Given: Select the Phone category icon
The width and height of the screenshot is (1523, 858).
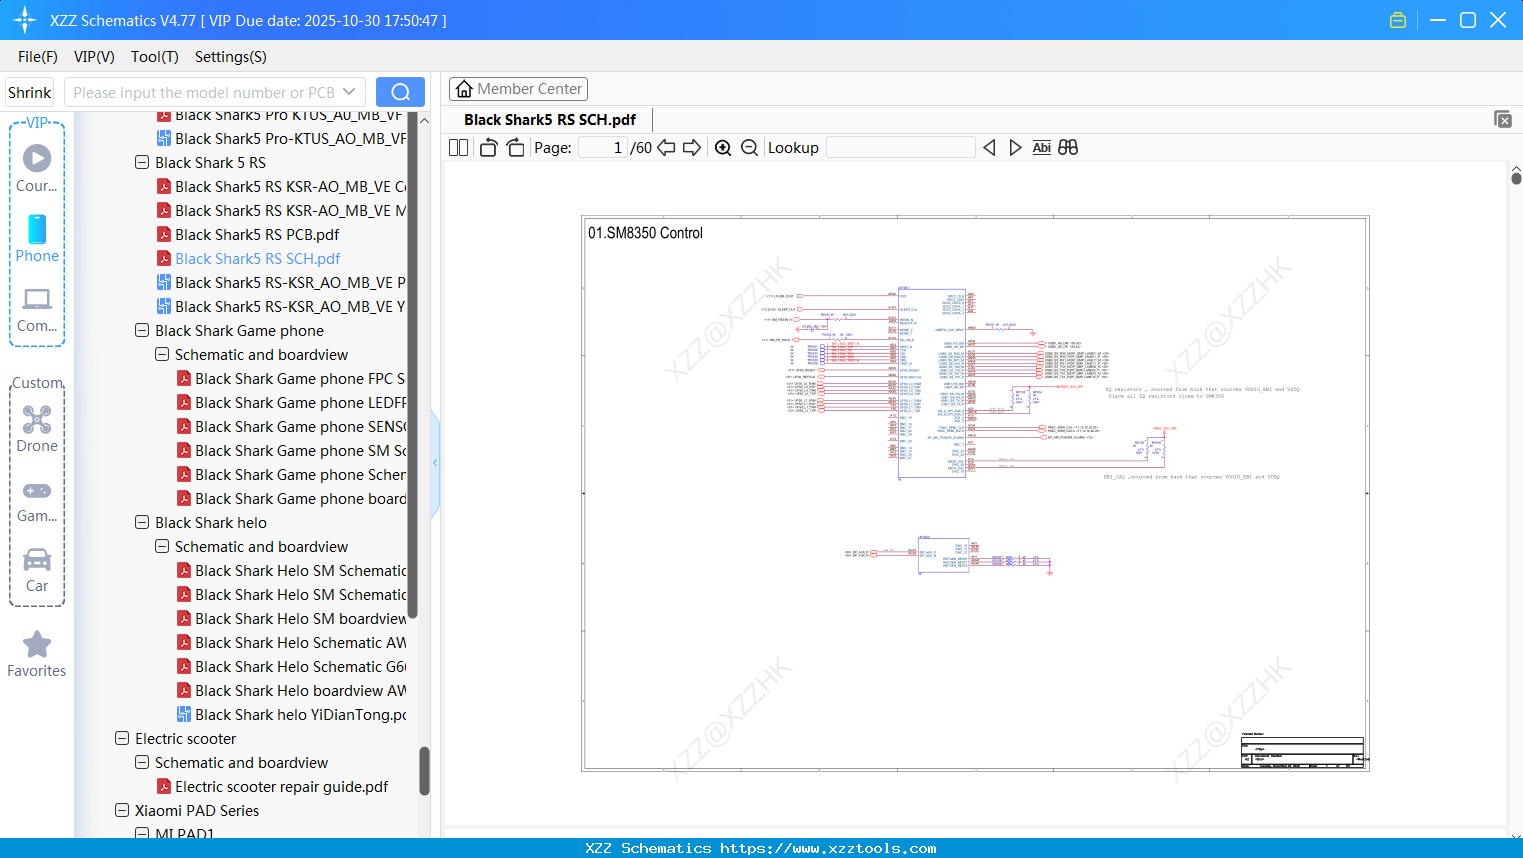Looking at the screenshot, I should point(37,238).
